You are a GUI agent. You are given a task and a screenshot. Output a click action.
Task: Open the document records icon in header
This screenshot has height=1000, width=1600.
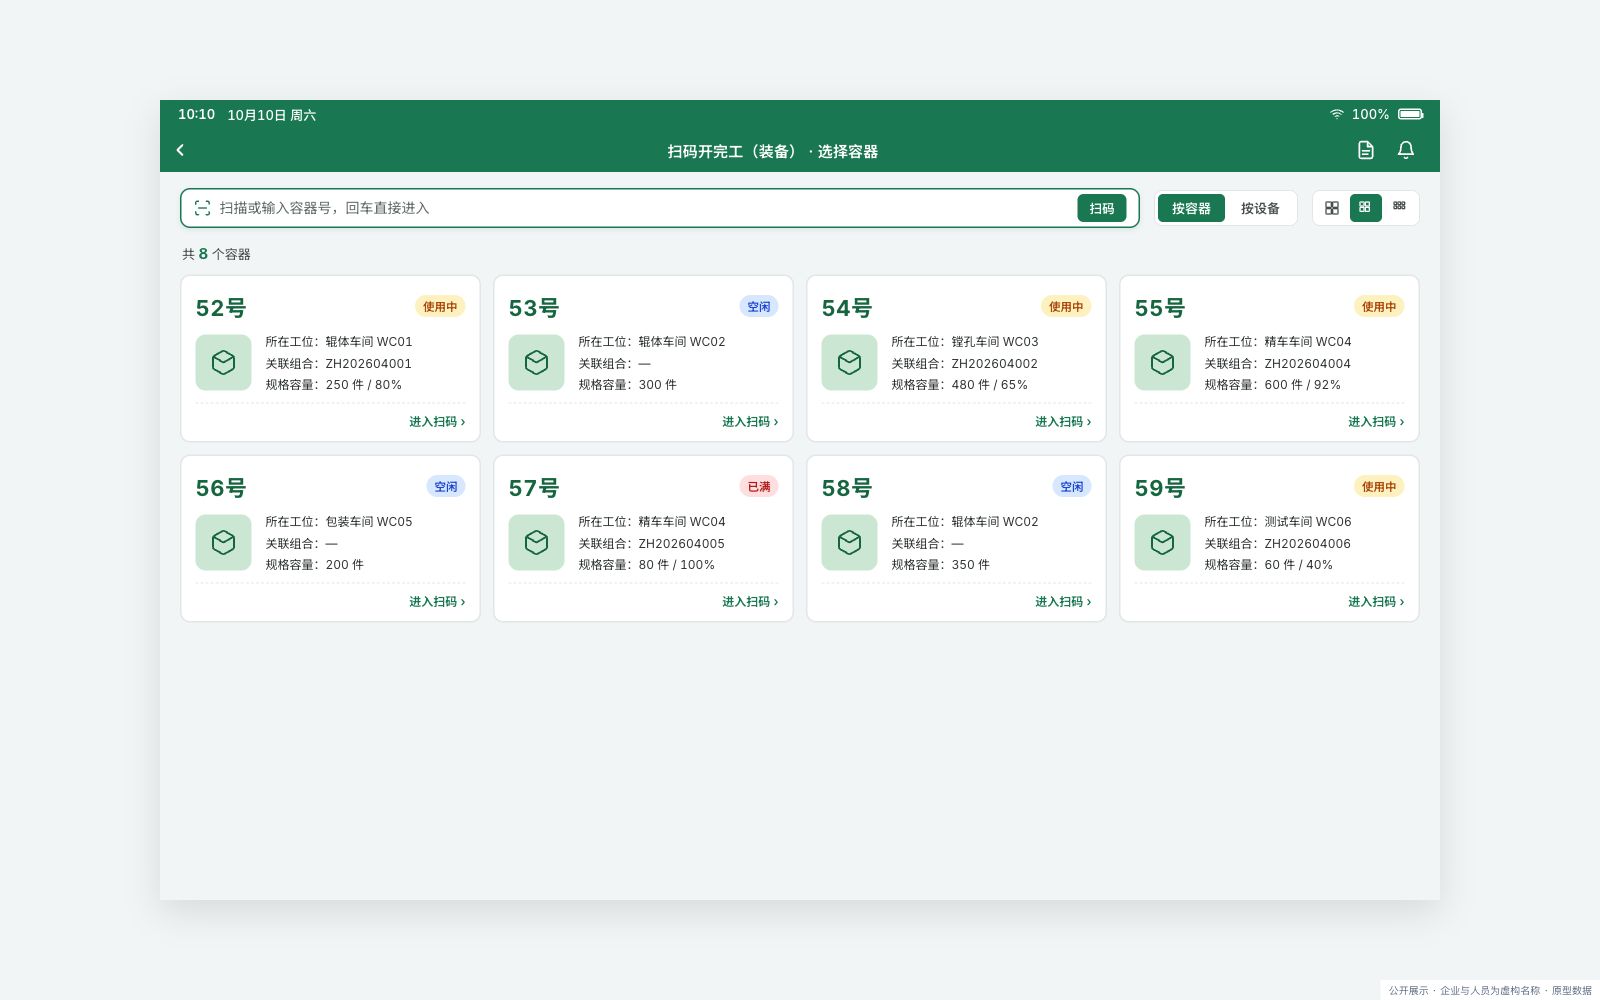click(1365, 150)
